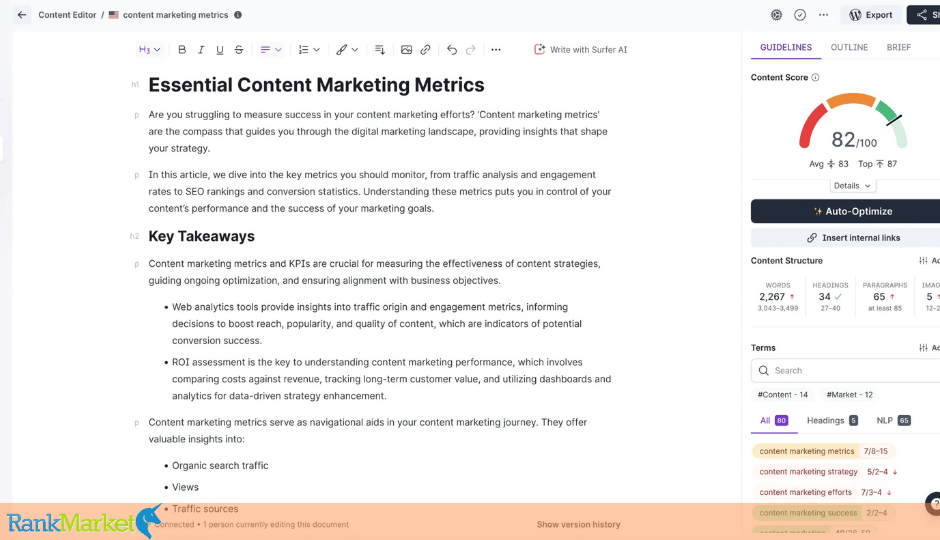Open more toolbar options ellipsis
The width and height of the screenshot is (940, 540).
click(496, 50)
